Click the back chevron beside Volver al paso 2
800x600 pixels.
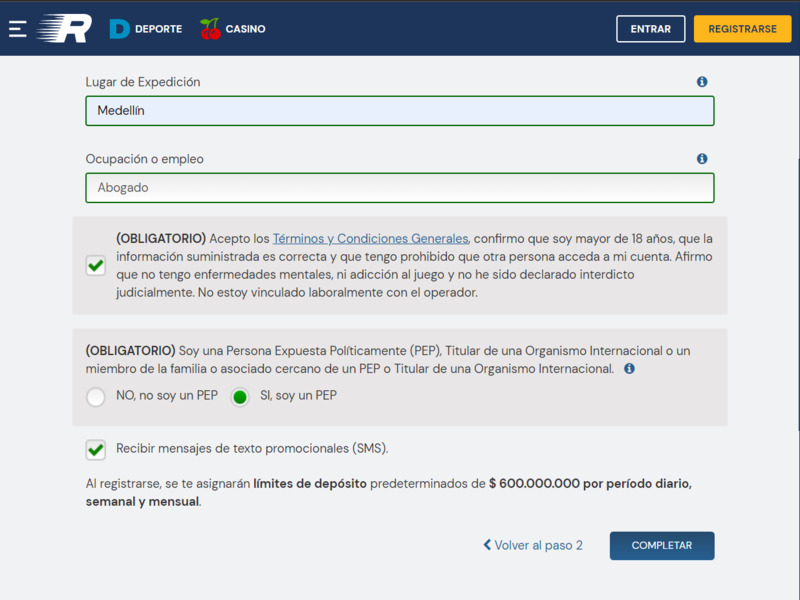487,545
